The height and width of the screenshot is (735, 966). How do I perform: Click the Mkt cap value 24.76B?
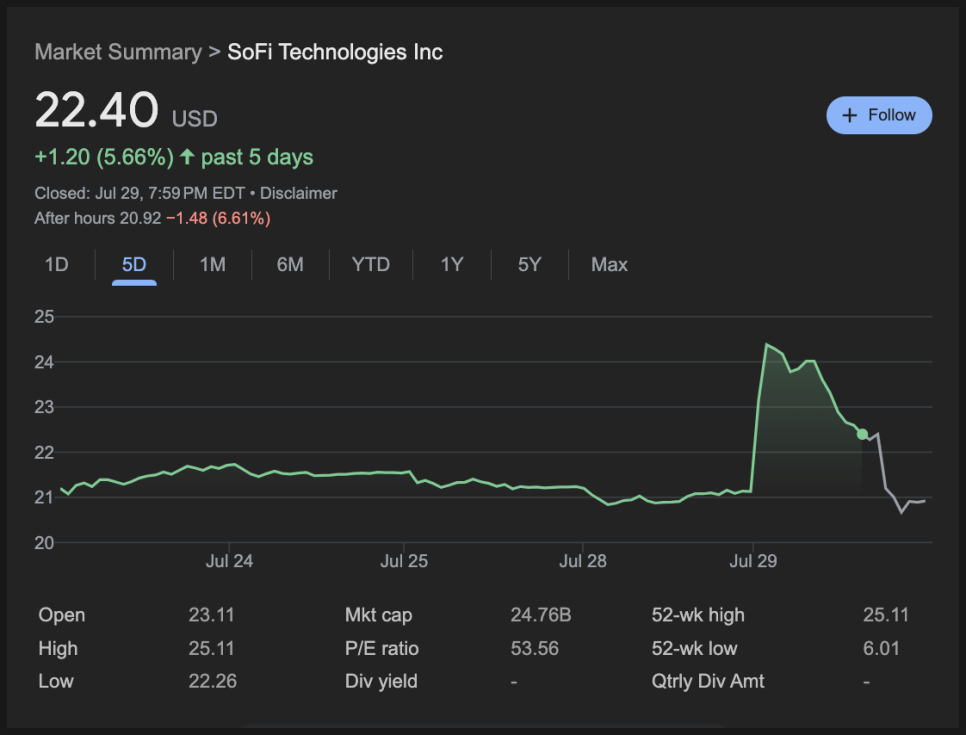tap(541, 615)
